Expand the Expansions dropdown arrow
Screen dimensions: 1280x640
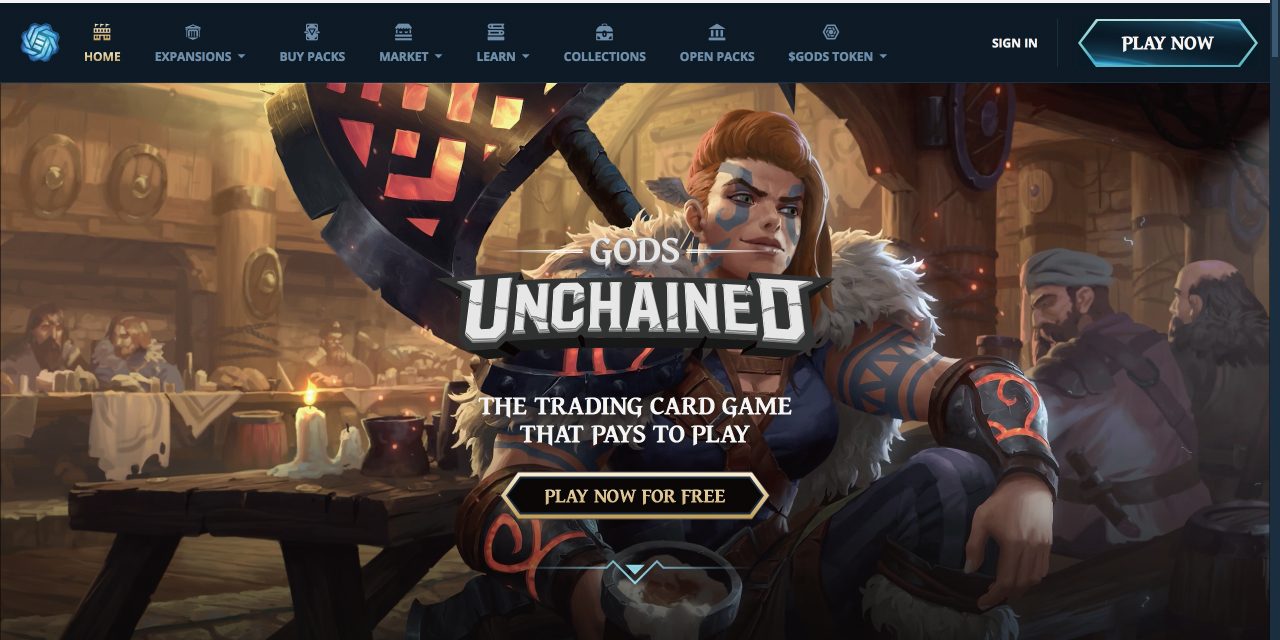pos(241,57)
